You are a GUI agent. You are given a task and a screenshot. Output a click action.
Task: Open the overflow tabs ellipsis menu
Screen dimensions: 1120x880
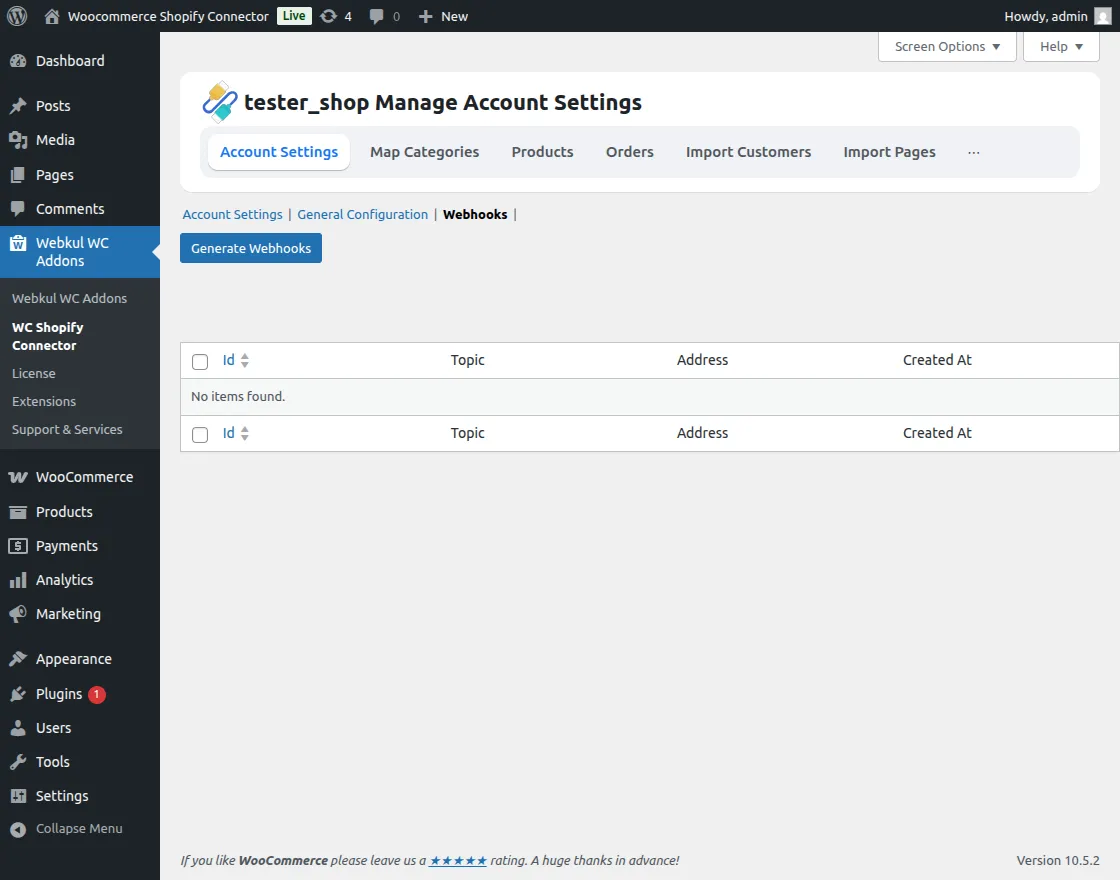[x=974, y=151]
